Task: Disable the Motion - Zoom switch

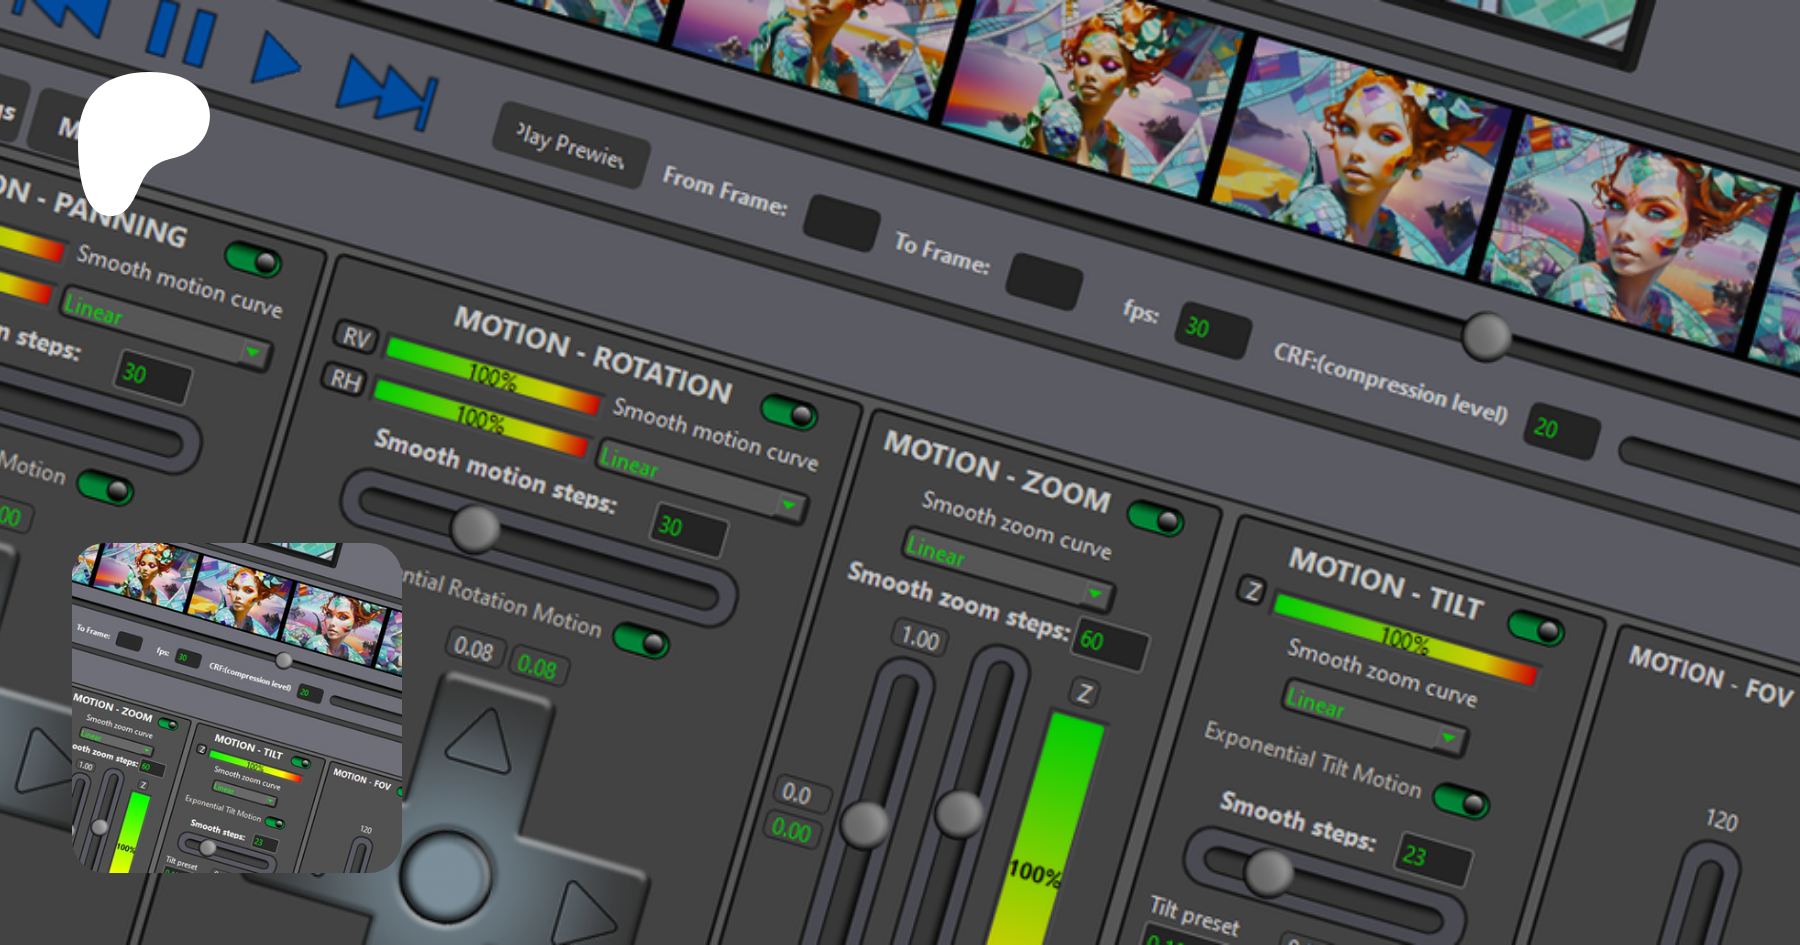Action: pos(1155,518)
